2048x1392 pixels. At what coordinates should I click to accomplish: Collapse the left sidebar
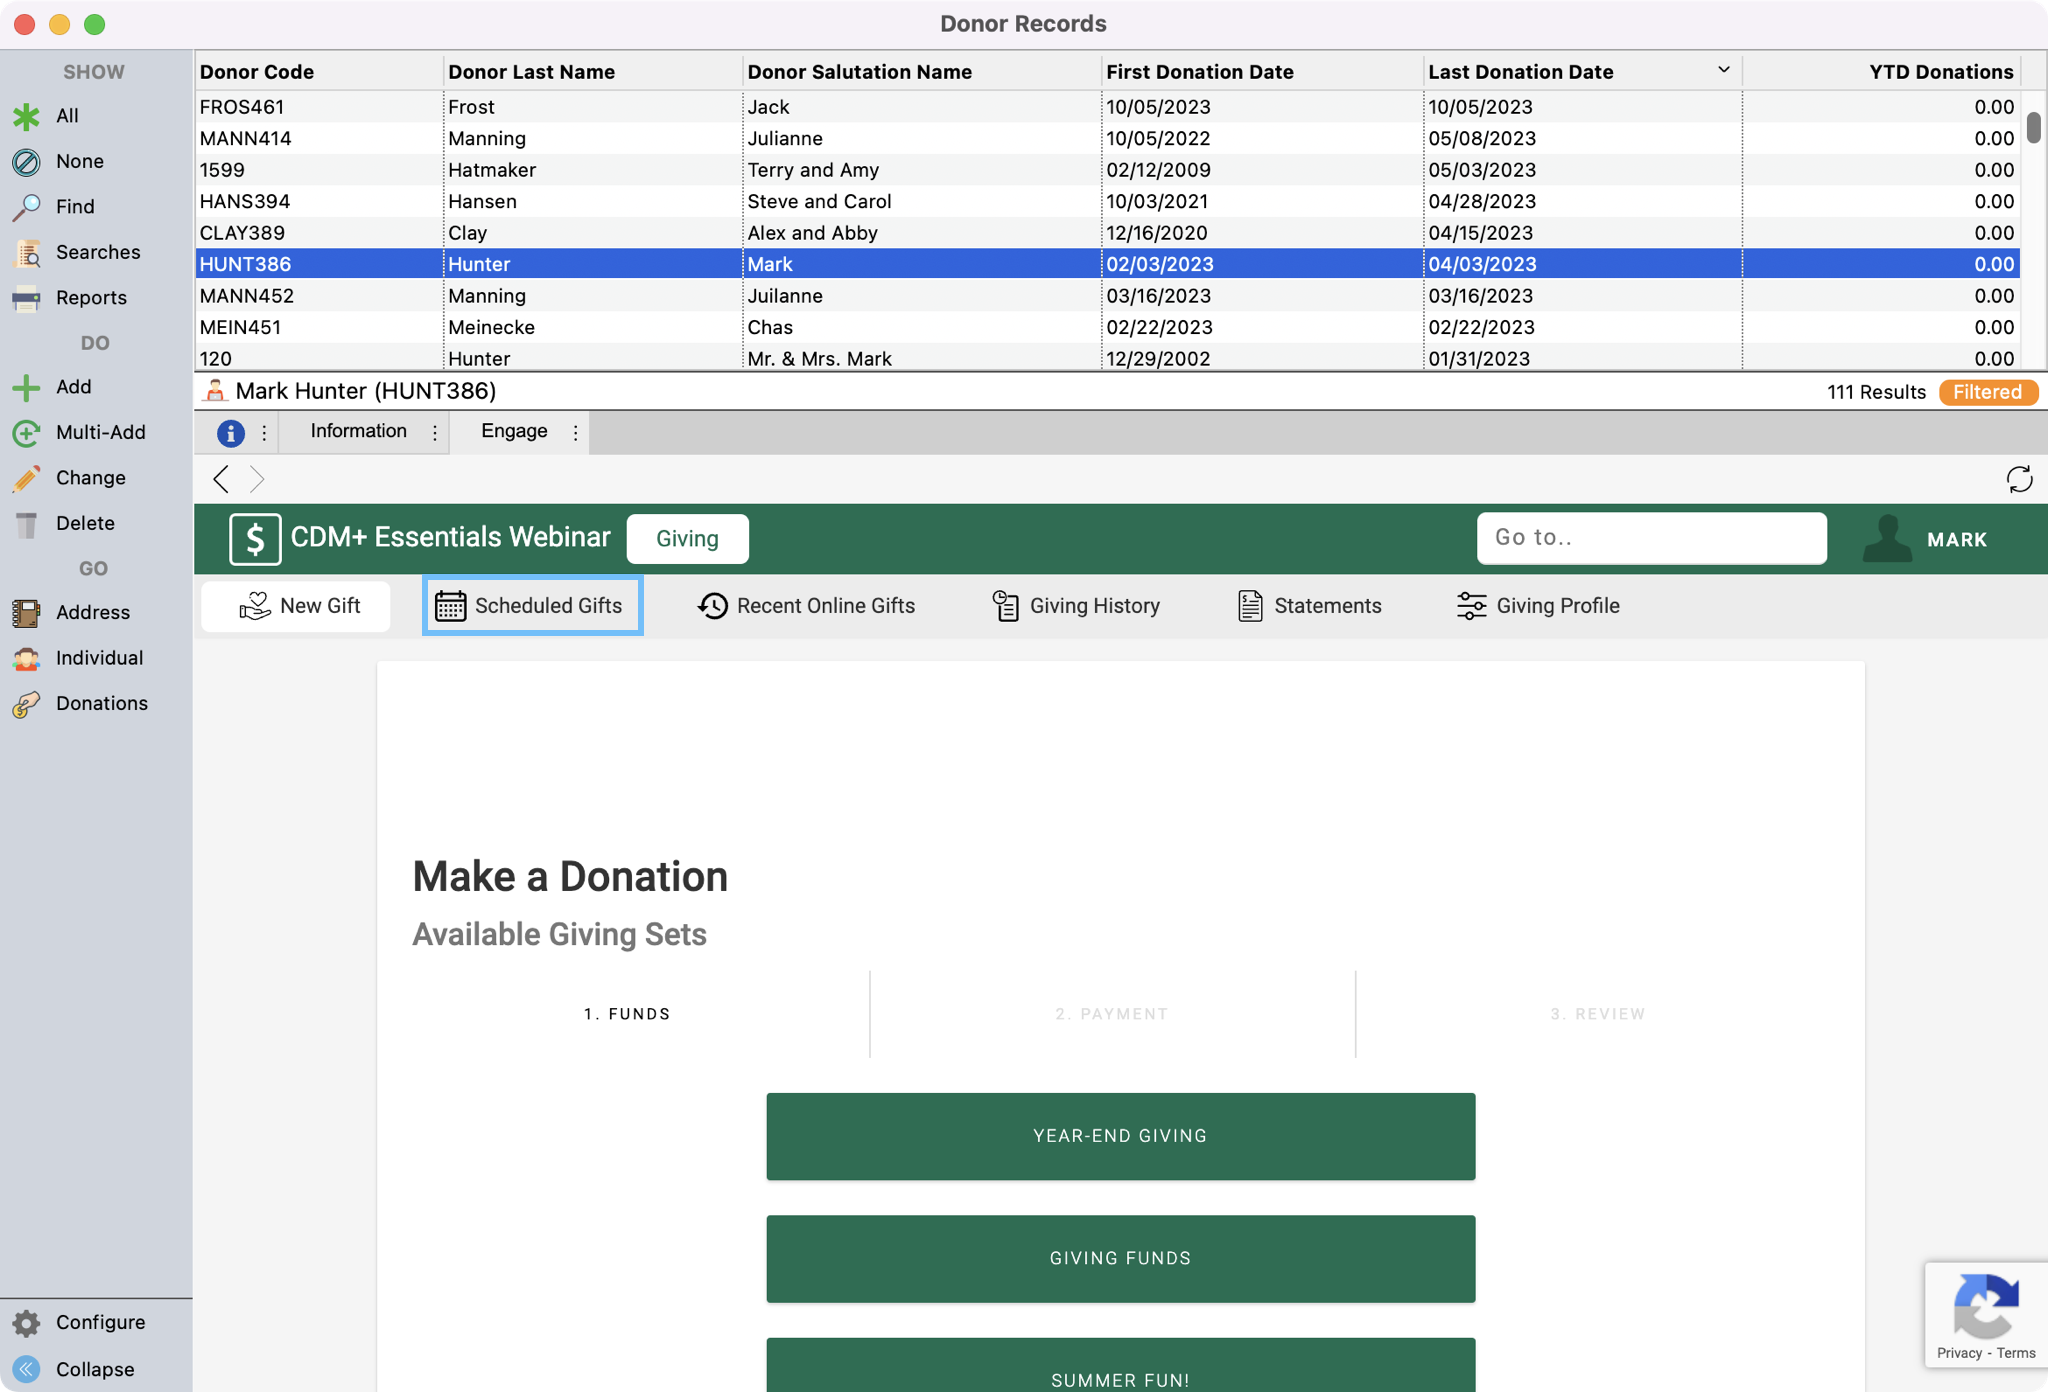(27, 1369)
